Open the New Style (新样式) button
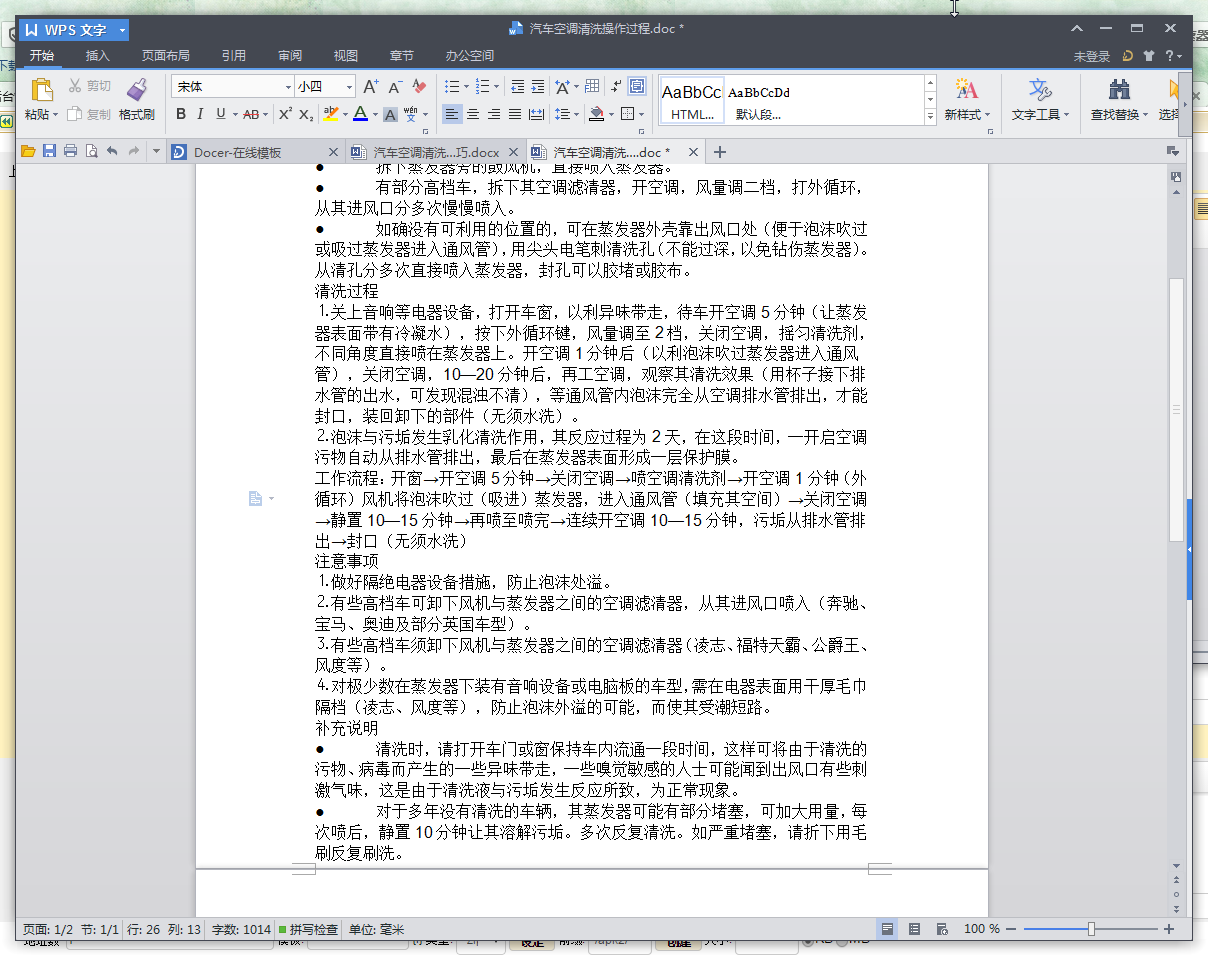This screenshot has width=1208, height=956. pyautogui.click(x=966, y=100)
